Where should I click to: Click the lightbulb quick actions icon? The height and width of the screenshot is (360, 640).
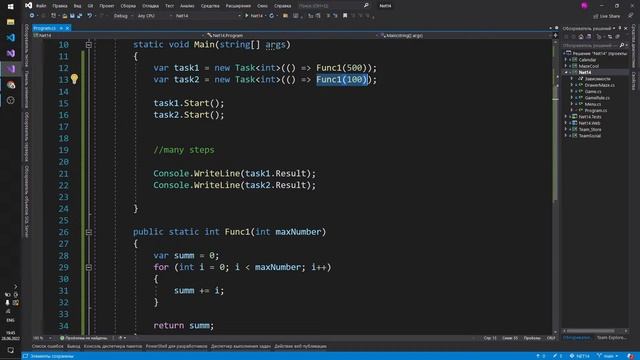tap(74, 79)
